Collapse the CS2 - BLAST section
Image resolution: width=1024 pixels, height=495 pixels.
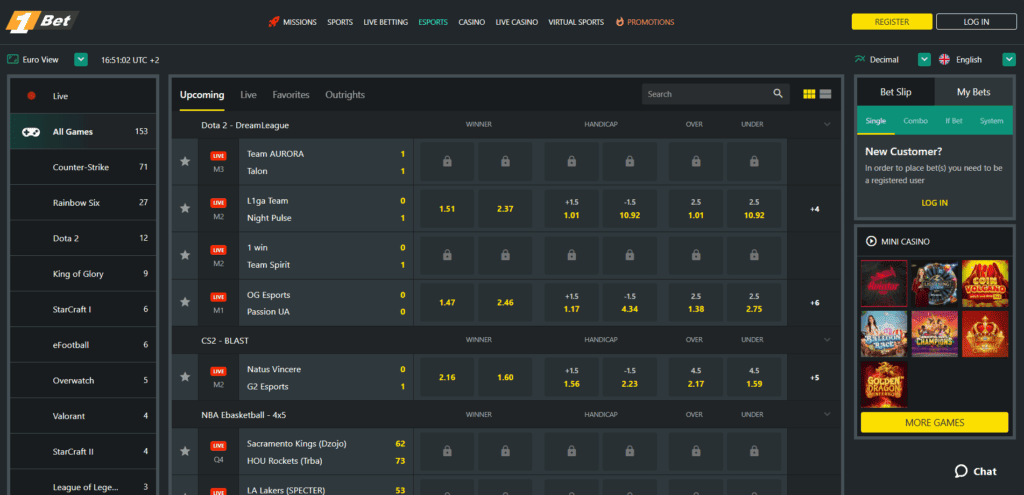pos(827,340)
